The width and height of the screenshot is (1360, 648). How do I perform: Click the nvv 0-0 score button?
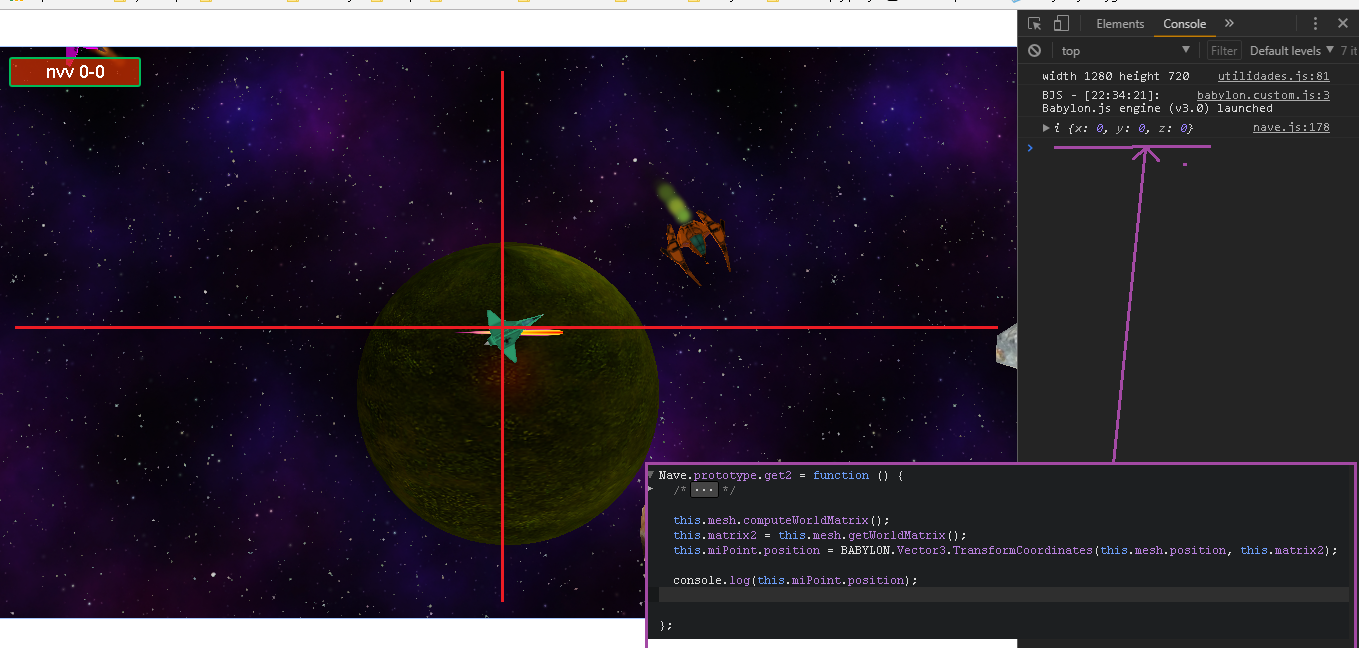[75, 72]
